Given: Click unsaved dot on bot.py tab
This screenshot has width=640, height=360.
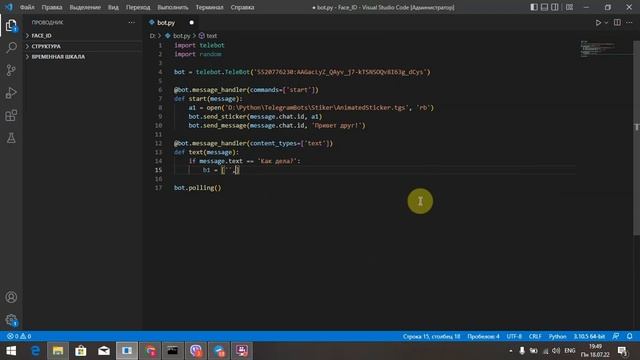Looking at the screenshot, I should click(x=191, y=23).
